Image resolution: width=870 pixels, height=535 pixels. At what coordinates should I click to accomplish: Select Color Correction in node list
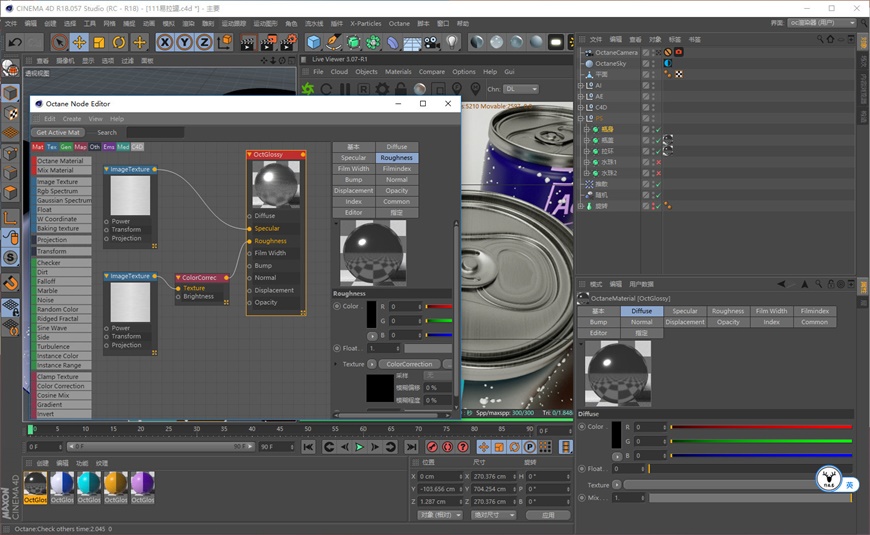62,386
